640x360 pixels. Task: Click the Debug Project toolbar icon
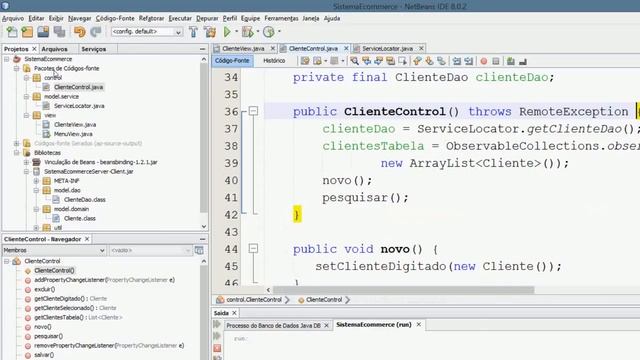247,31
